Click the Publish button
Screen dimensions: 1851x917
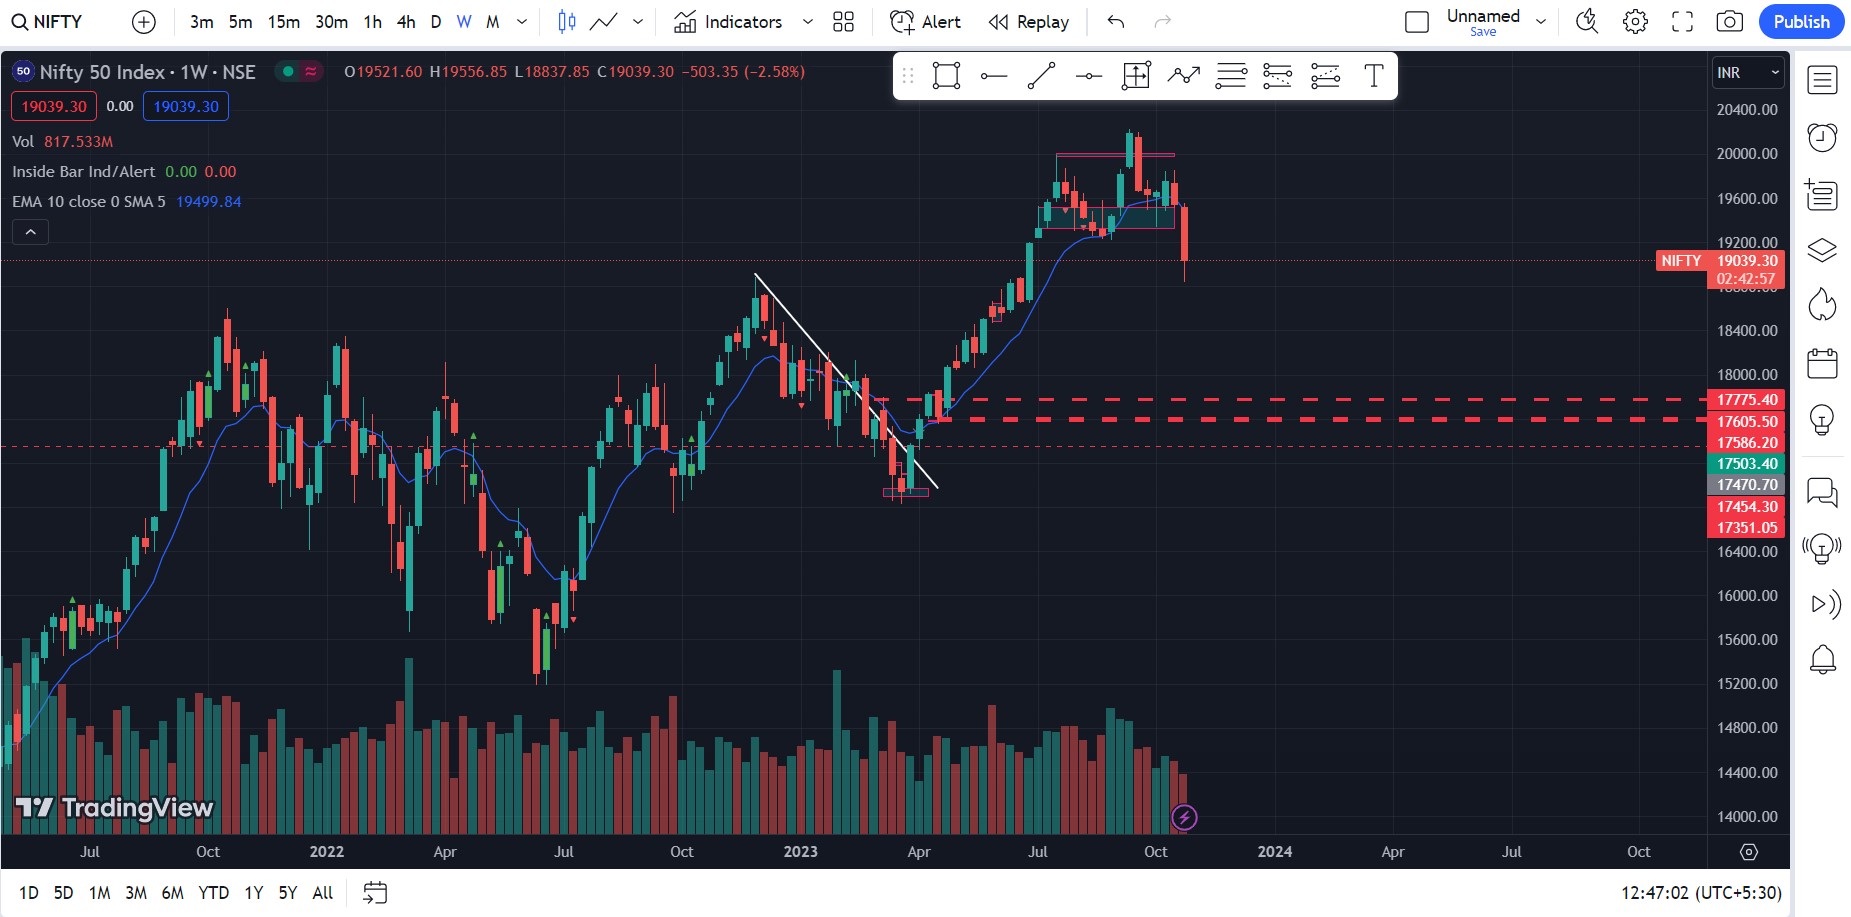pos(1801,22)
